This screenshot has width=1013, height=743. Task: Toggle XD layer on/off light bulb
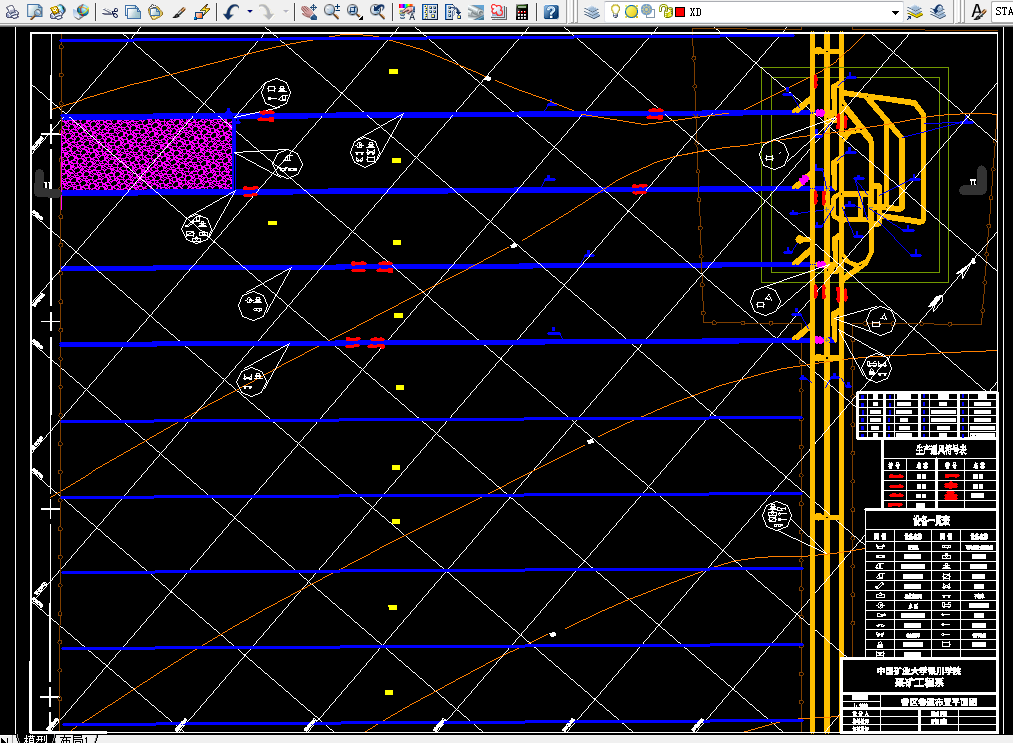click(x=615, y=11)
